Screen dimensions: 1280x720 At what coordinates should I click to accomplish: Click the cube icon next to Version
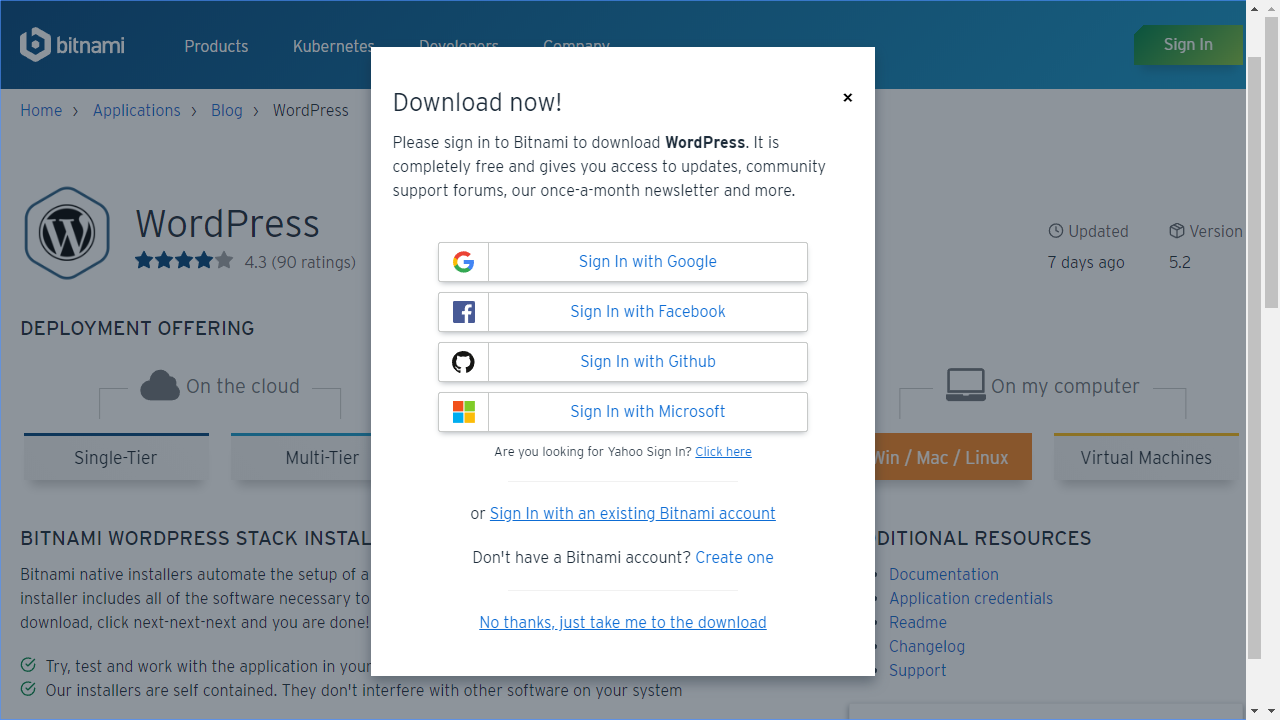point(1176,231)
